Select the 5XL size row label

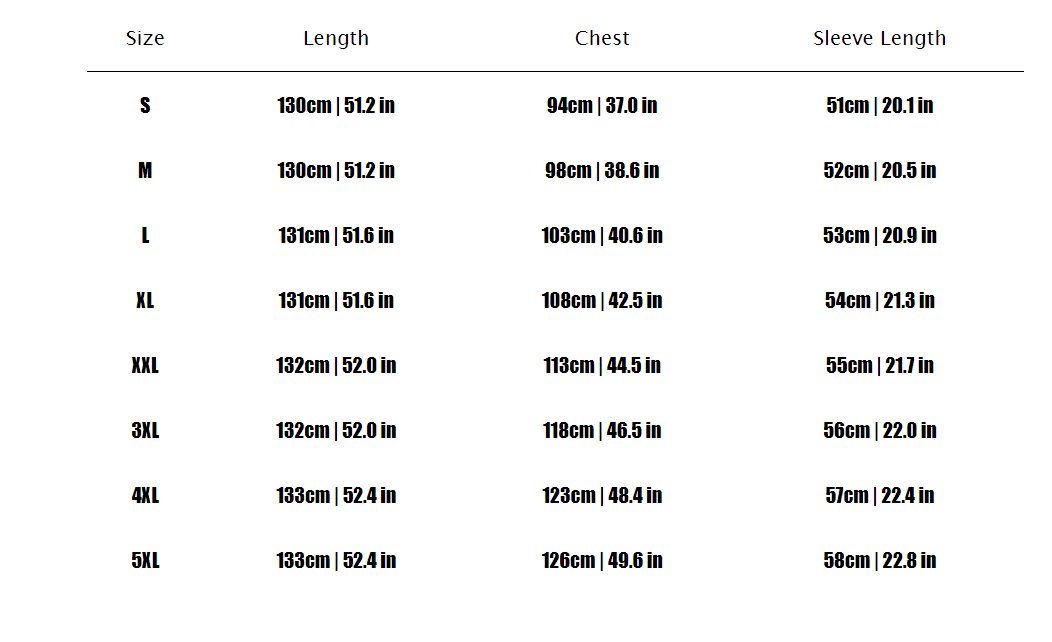point(145,560)
